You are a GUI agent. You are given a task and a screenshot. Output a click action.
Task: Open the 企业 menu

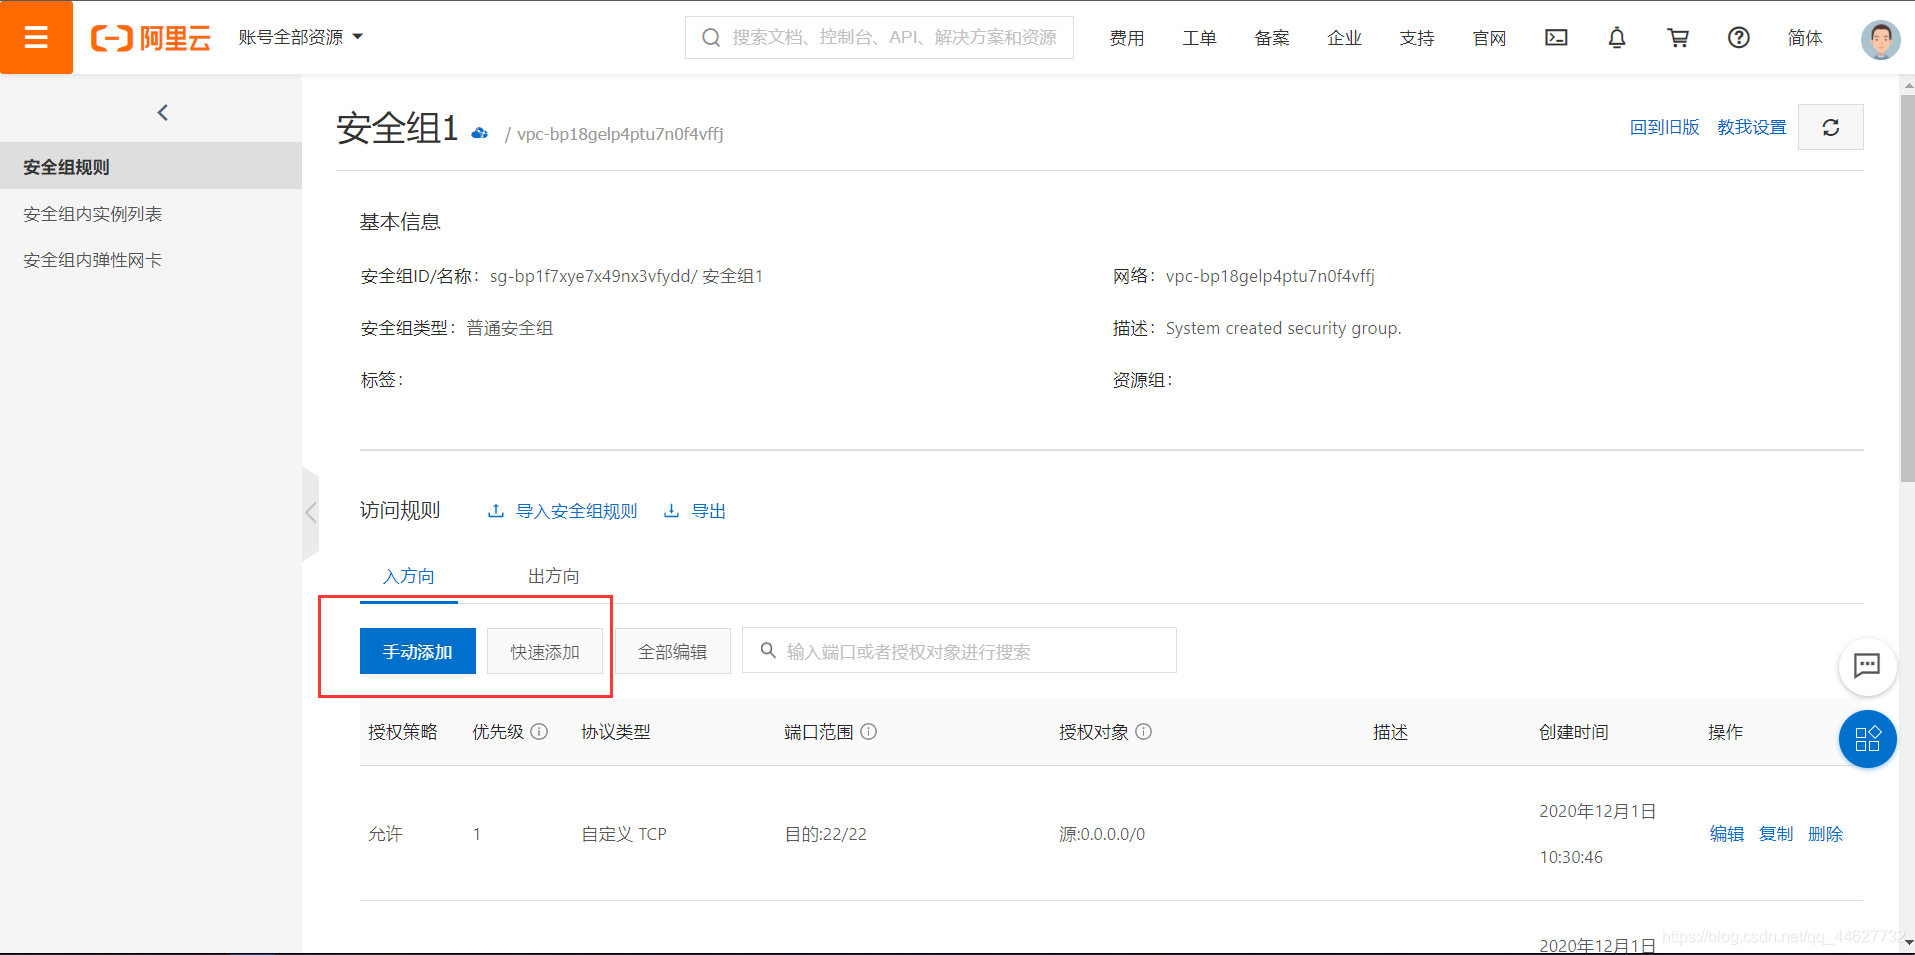click(1344, 38)
